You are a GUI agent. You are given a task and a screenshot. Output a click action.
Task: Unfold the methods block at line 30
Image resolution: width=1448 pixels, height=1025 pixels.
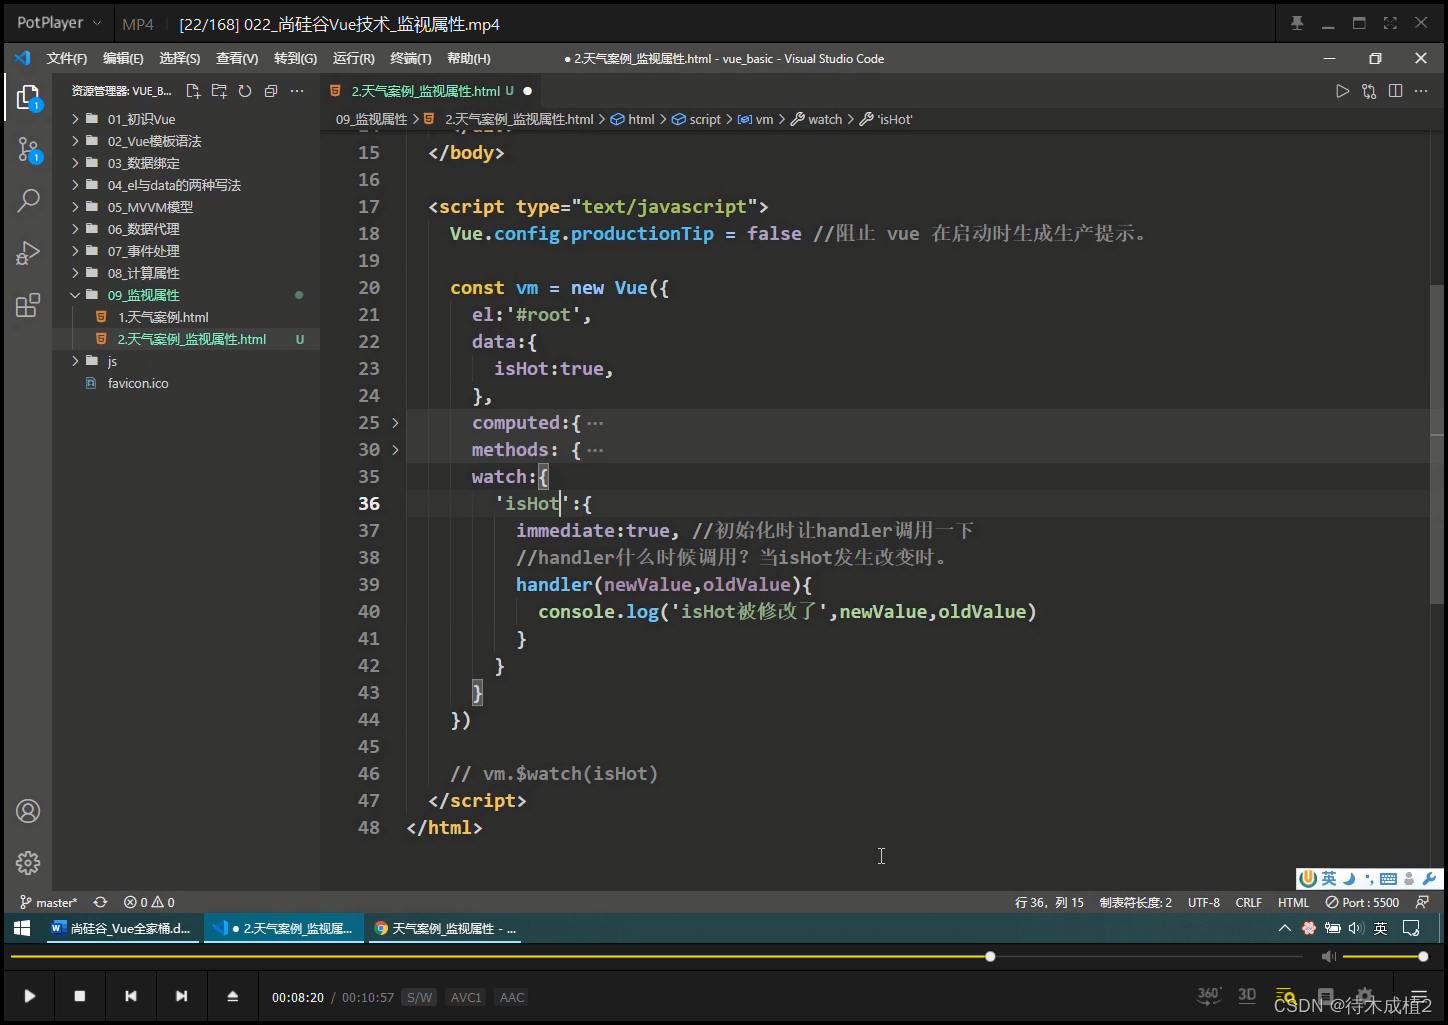395,450
